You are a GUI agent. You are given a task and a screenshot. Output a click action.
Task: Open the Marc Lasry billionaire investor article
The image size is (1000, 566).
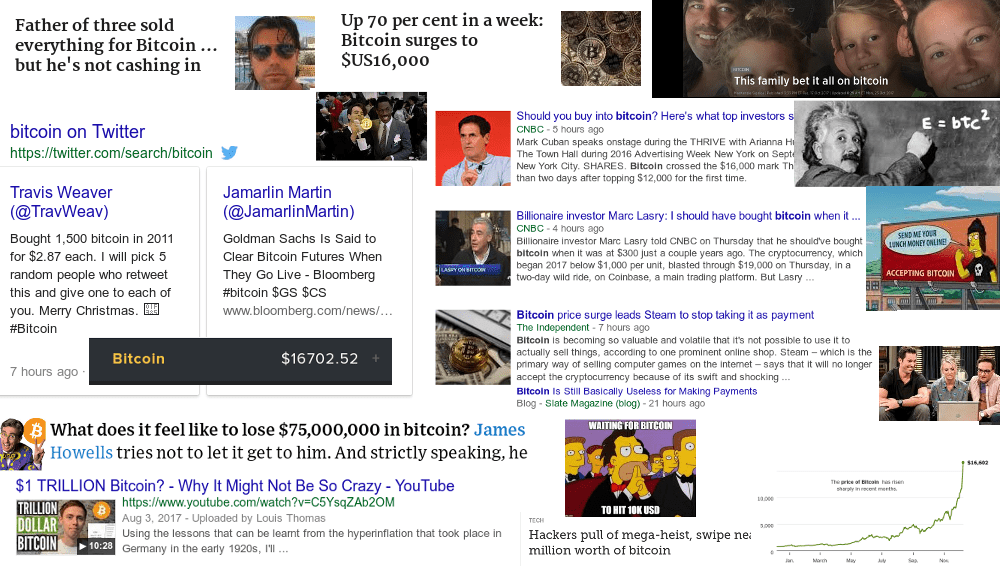click(x=688, y=216)
